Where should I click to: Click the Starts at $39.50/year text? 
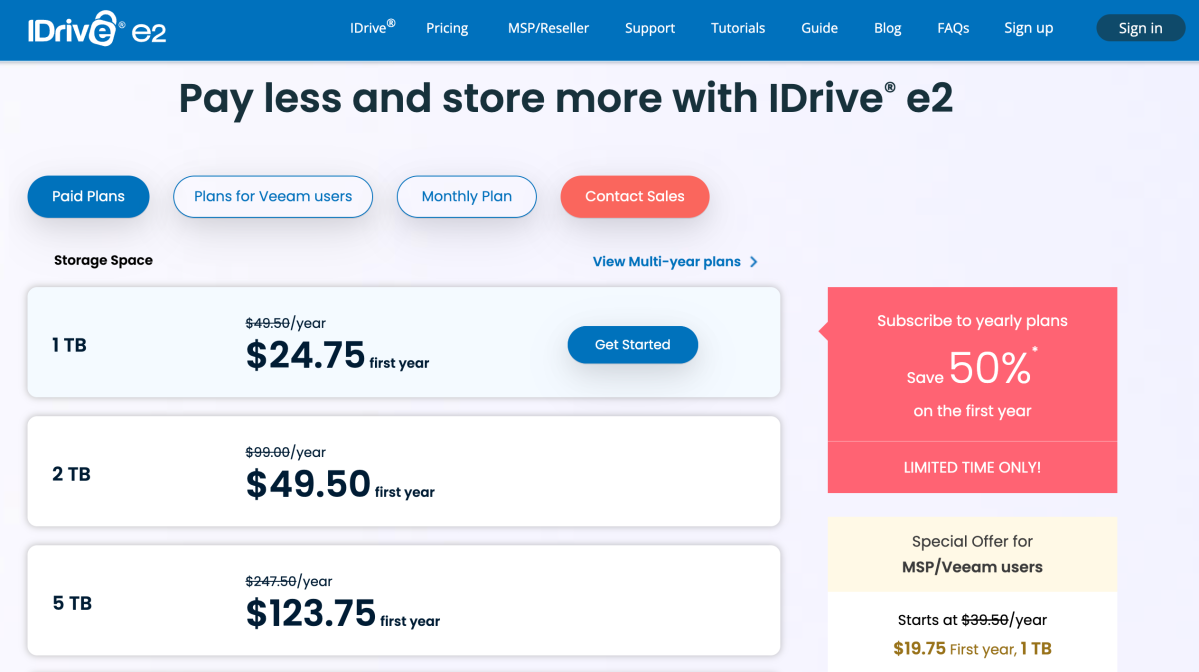click(x=972, y=620)
